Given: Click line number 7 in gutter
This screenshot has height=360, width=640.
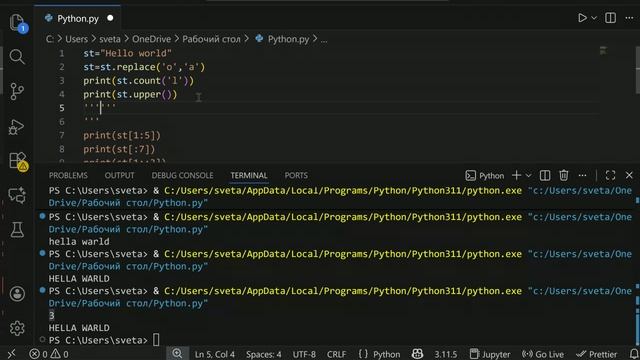Looking at the screenshot, I should click(61, 135).
